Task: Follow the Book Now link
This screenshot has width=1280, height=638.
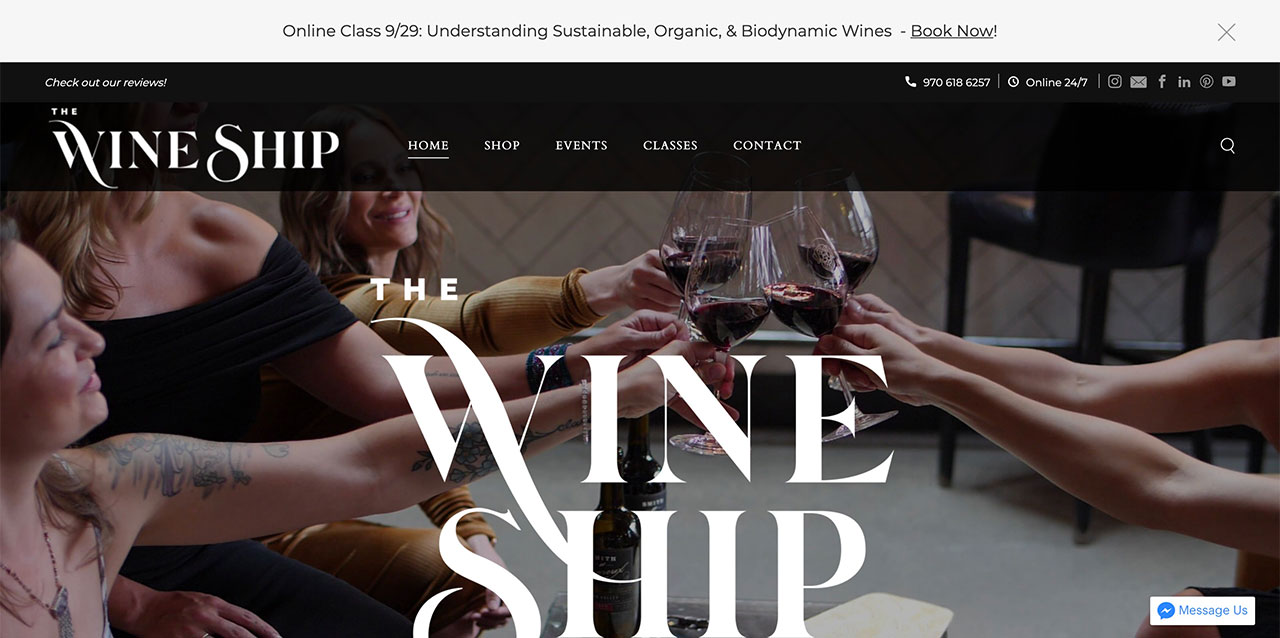Action: click(952, 31)
